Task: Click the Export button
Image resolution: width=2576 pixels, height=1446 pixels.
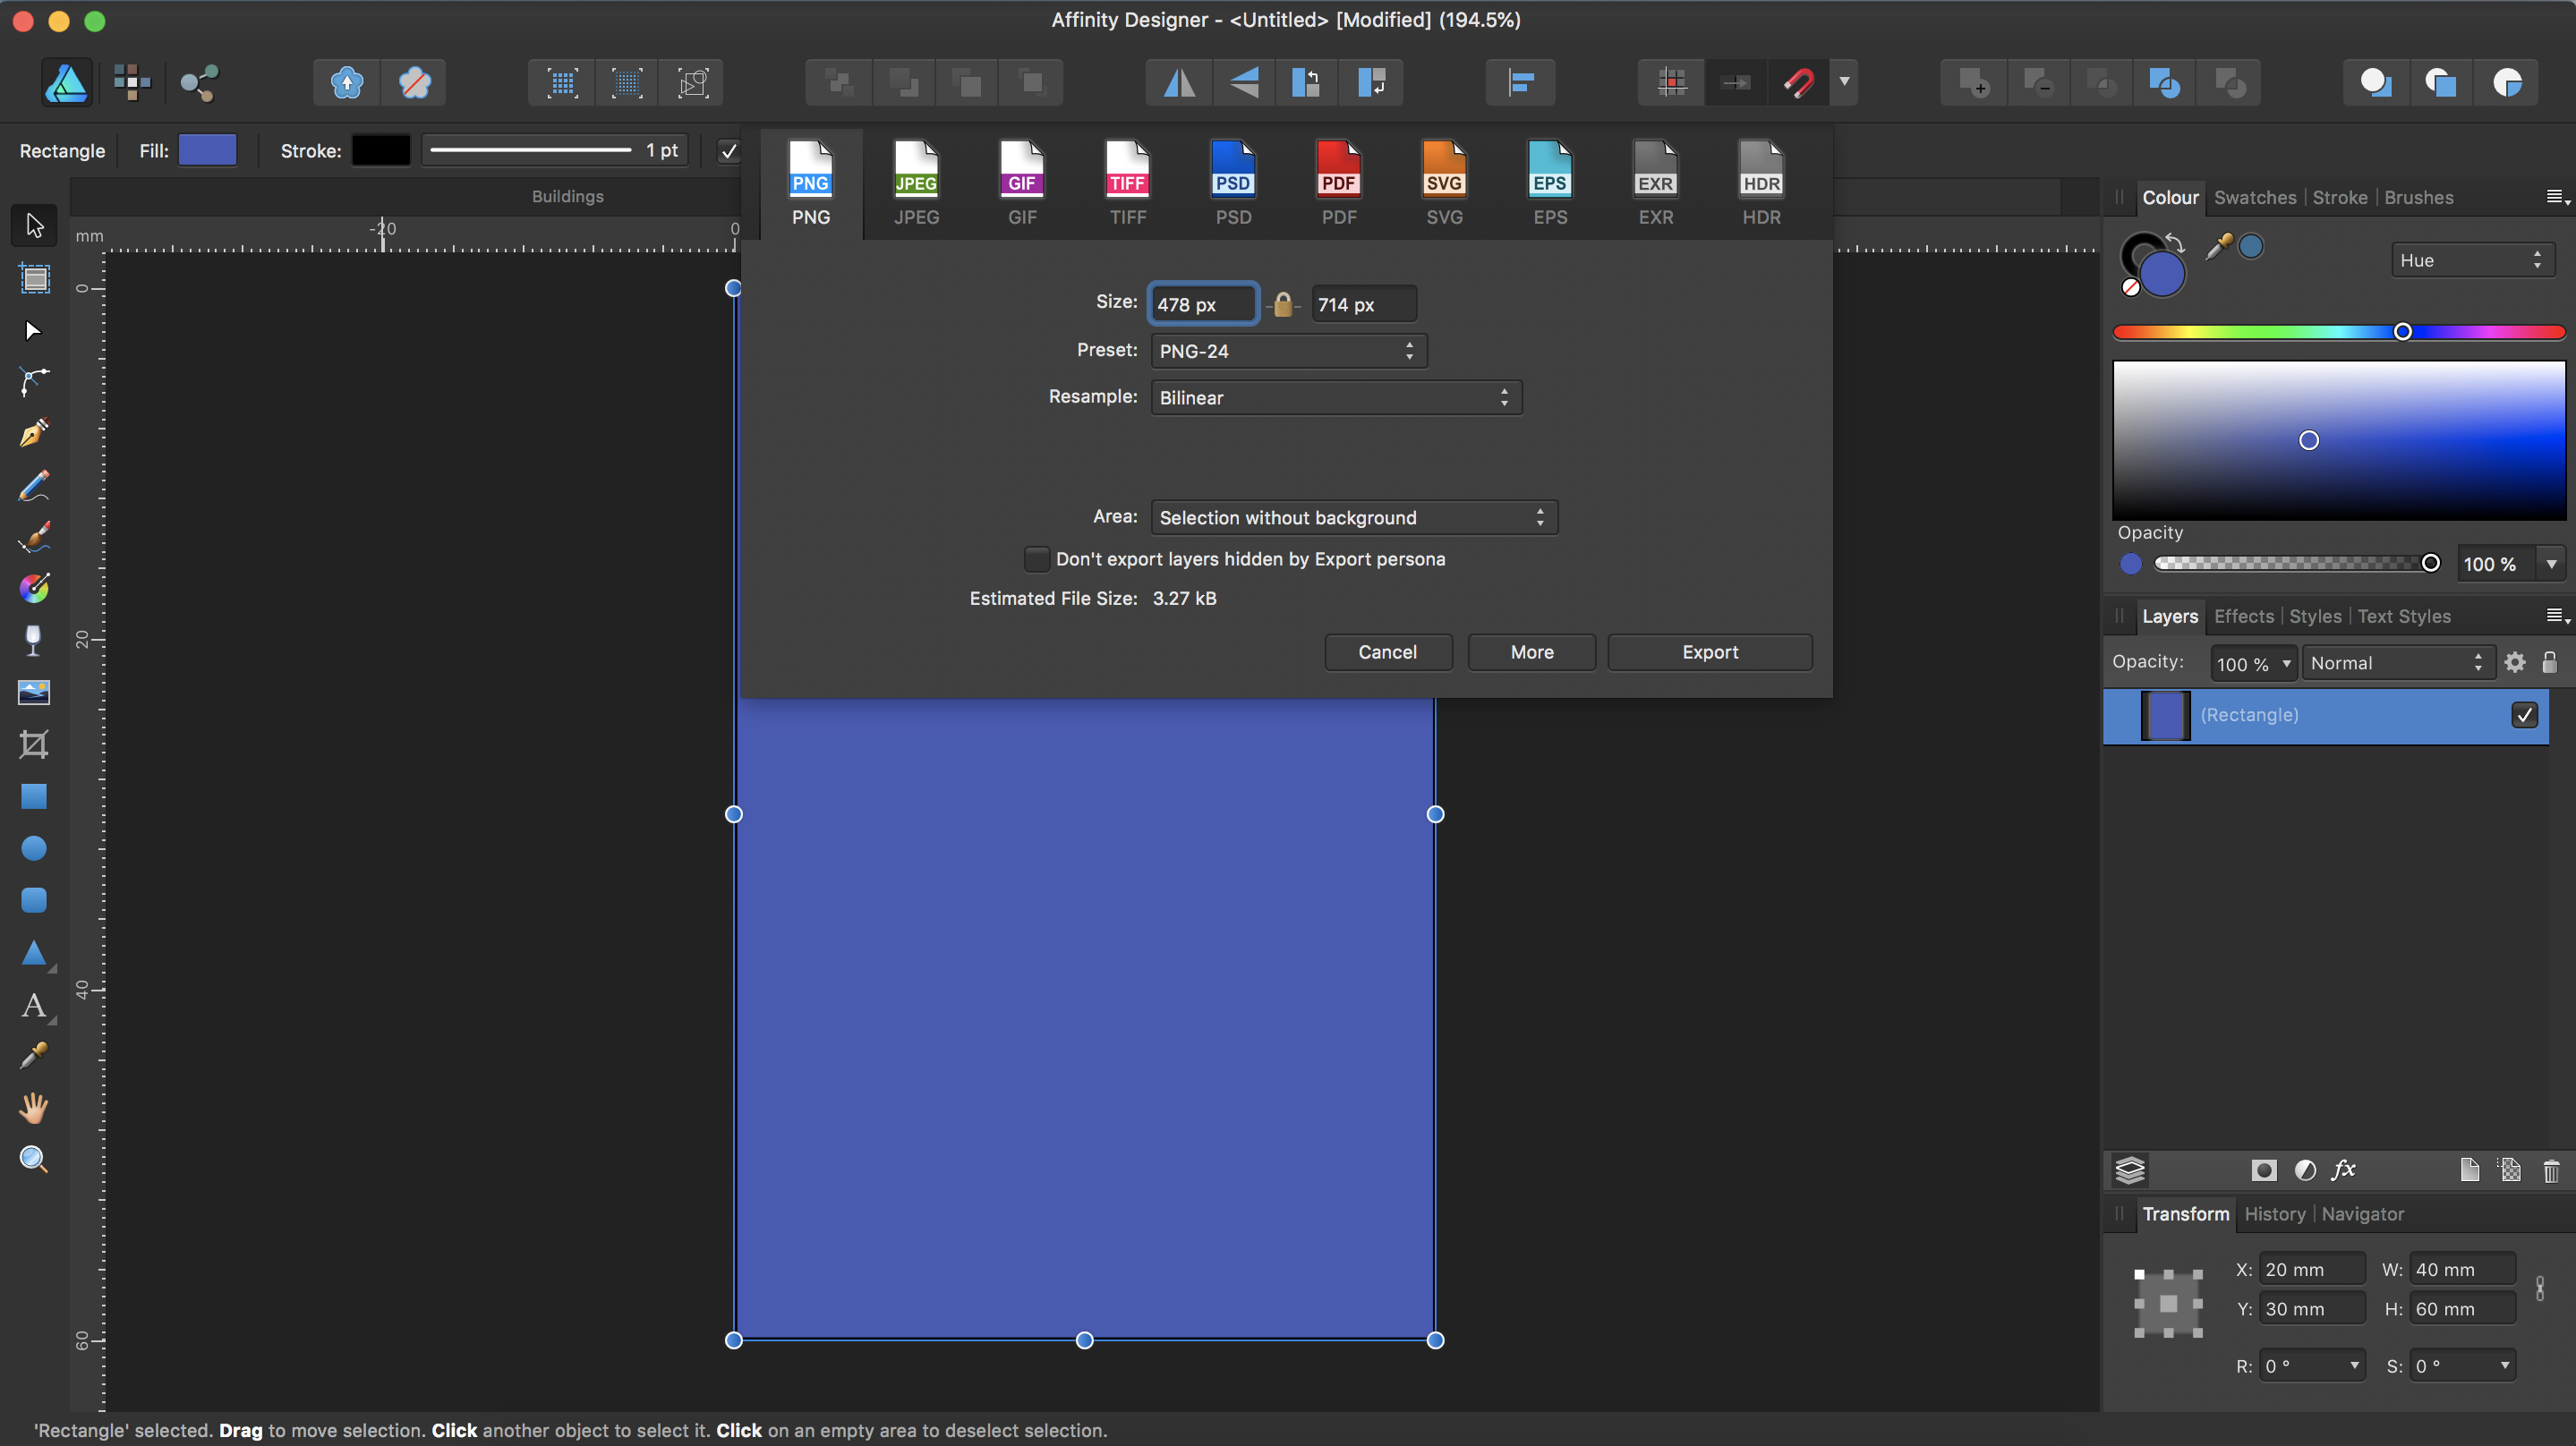Action: (1709, 652)
